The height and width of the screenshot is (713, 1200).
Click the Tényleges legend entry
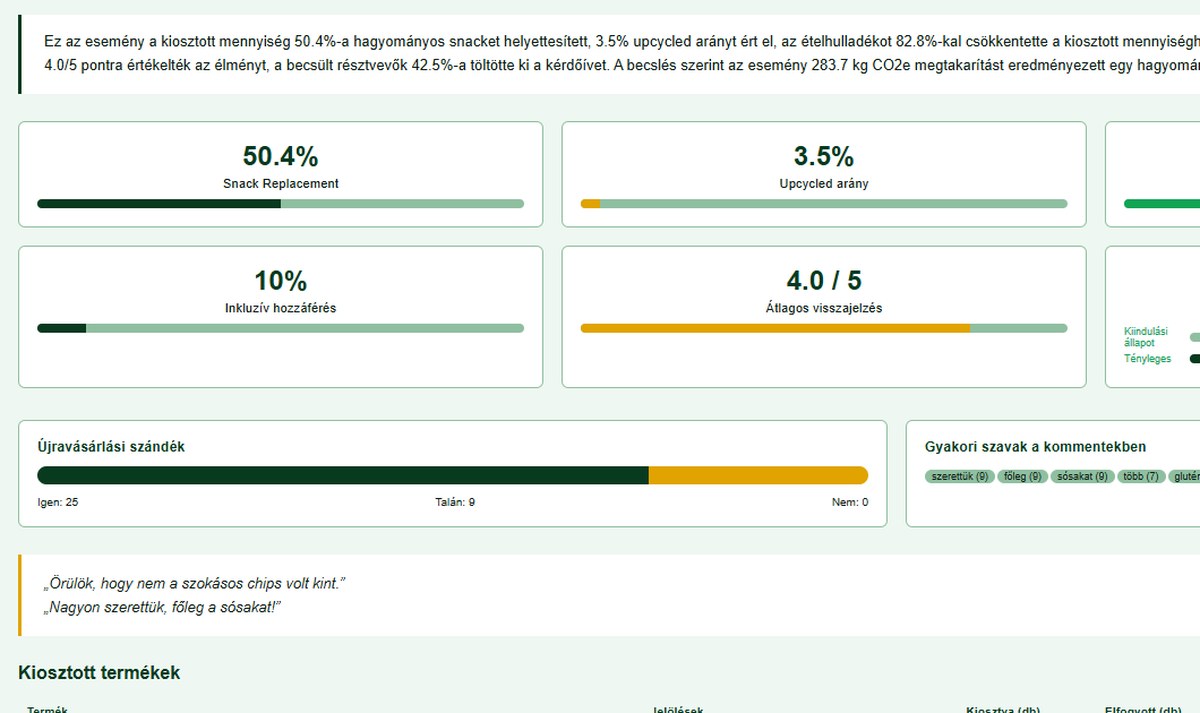pyautogui.click(x=1147, y=359)
